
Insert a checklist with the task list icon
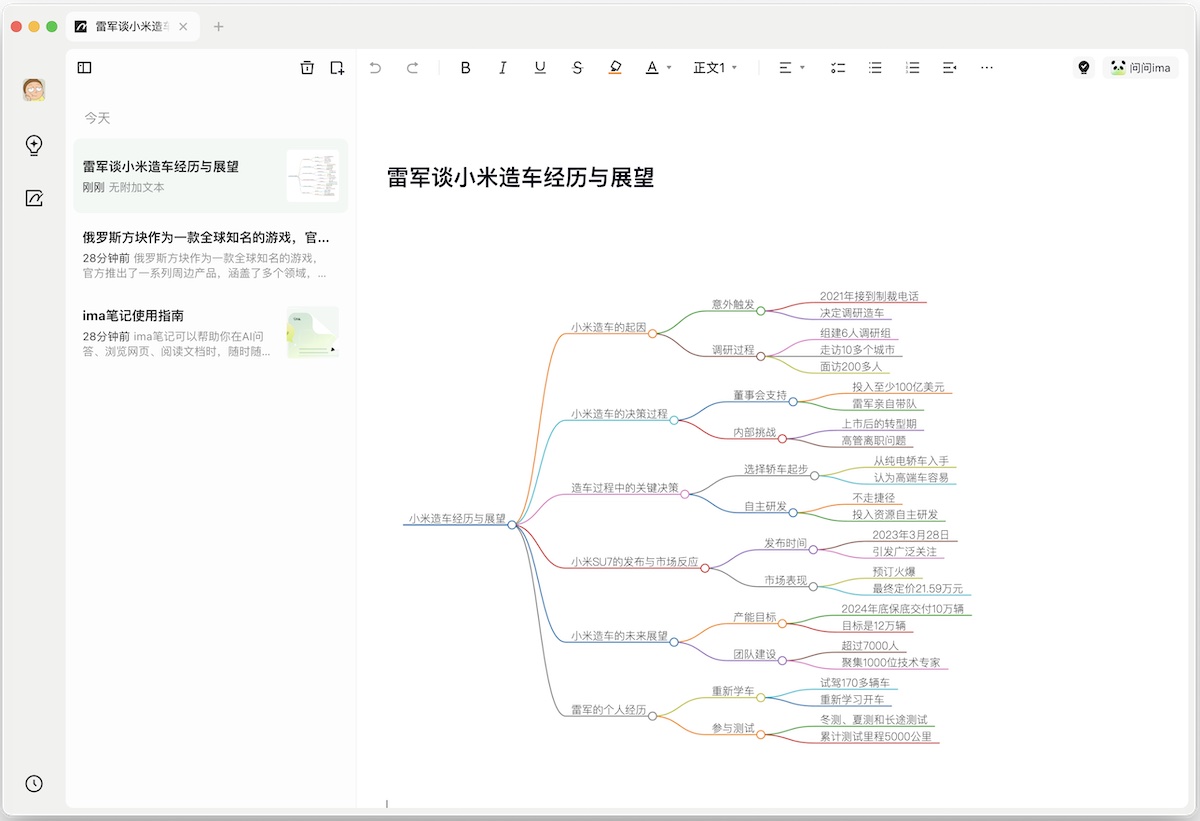pos(838,68)
